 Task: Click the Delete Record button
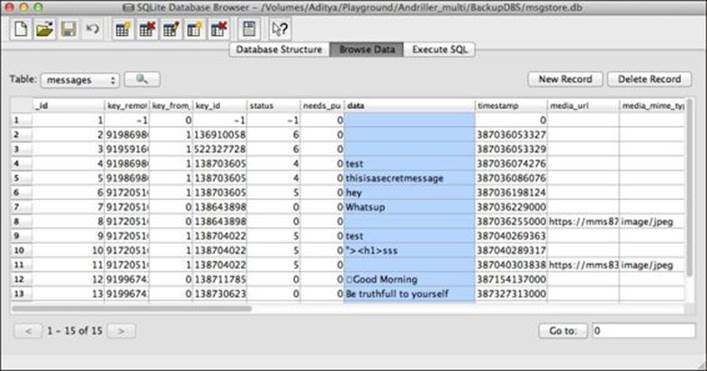coord(649,79)
